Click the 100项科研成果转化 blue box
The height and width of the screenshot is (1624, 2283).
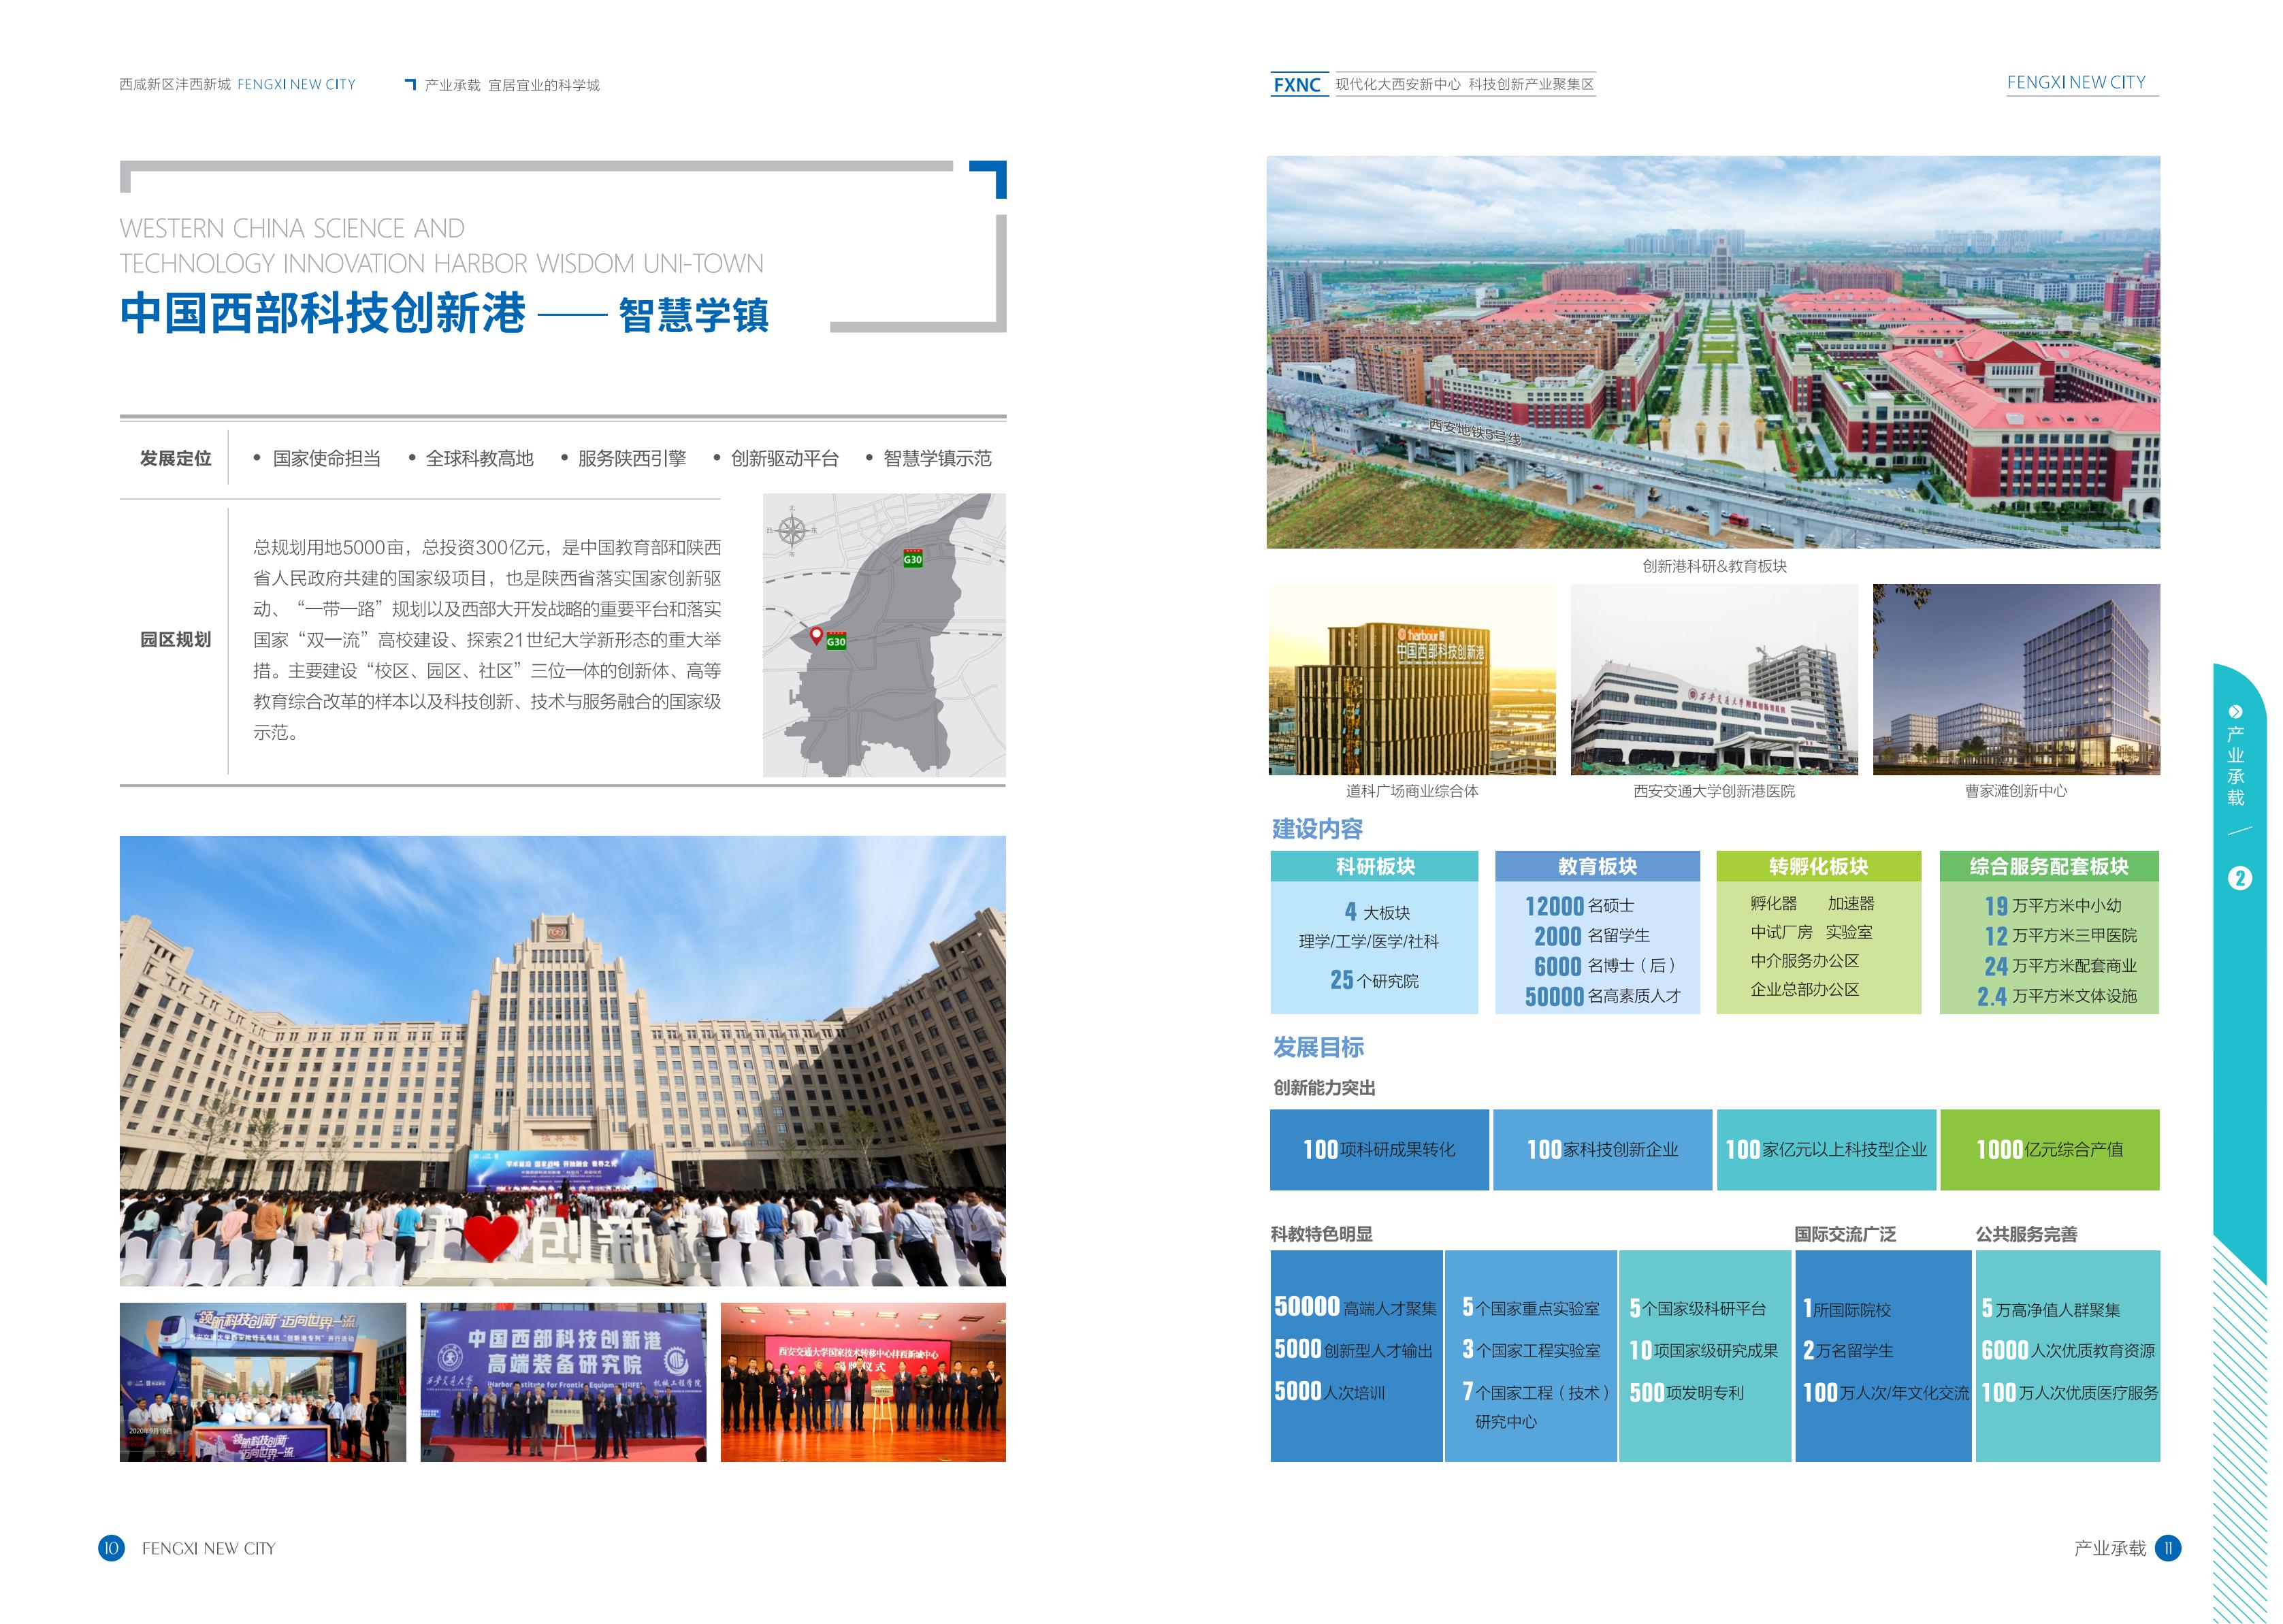pos(1379,1150)
